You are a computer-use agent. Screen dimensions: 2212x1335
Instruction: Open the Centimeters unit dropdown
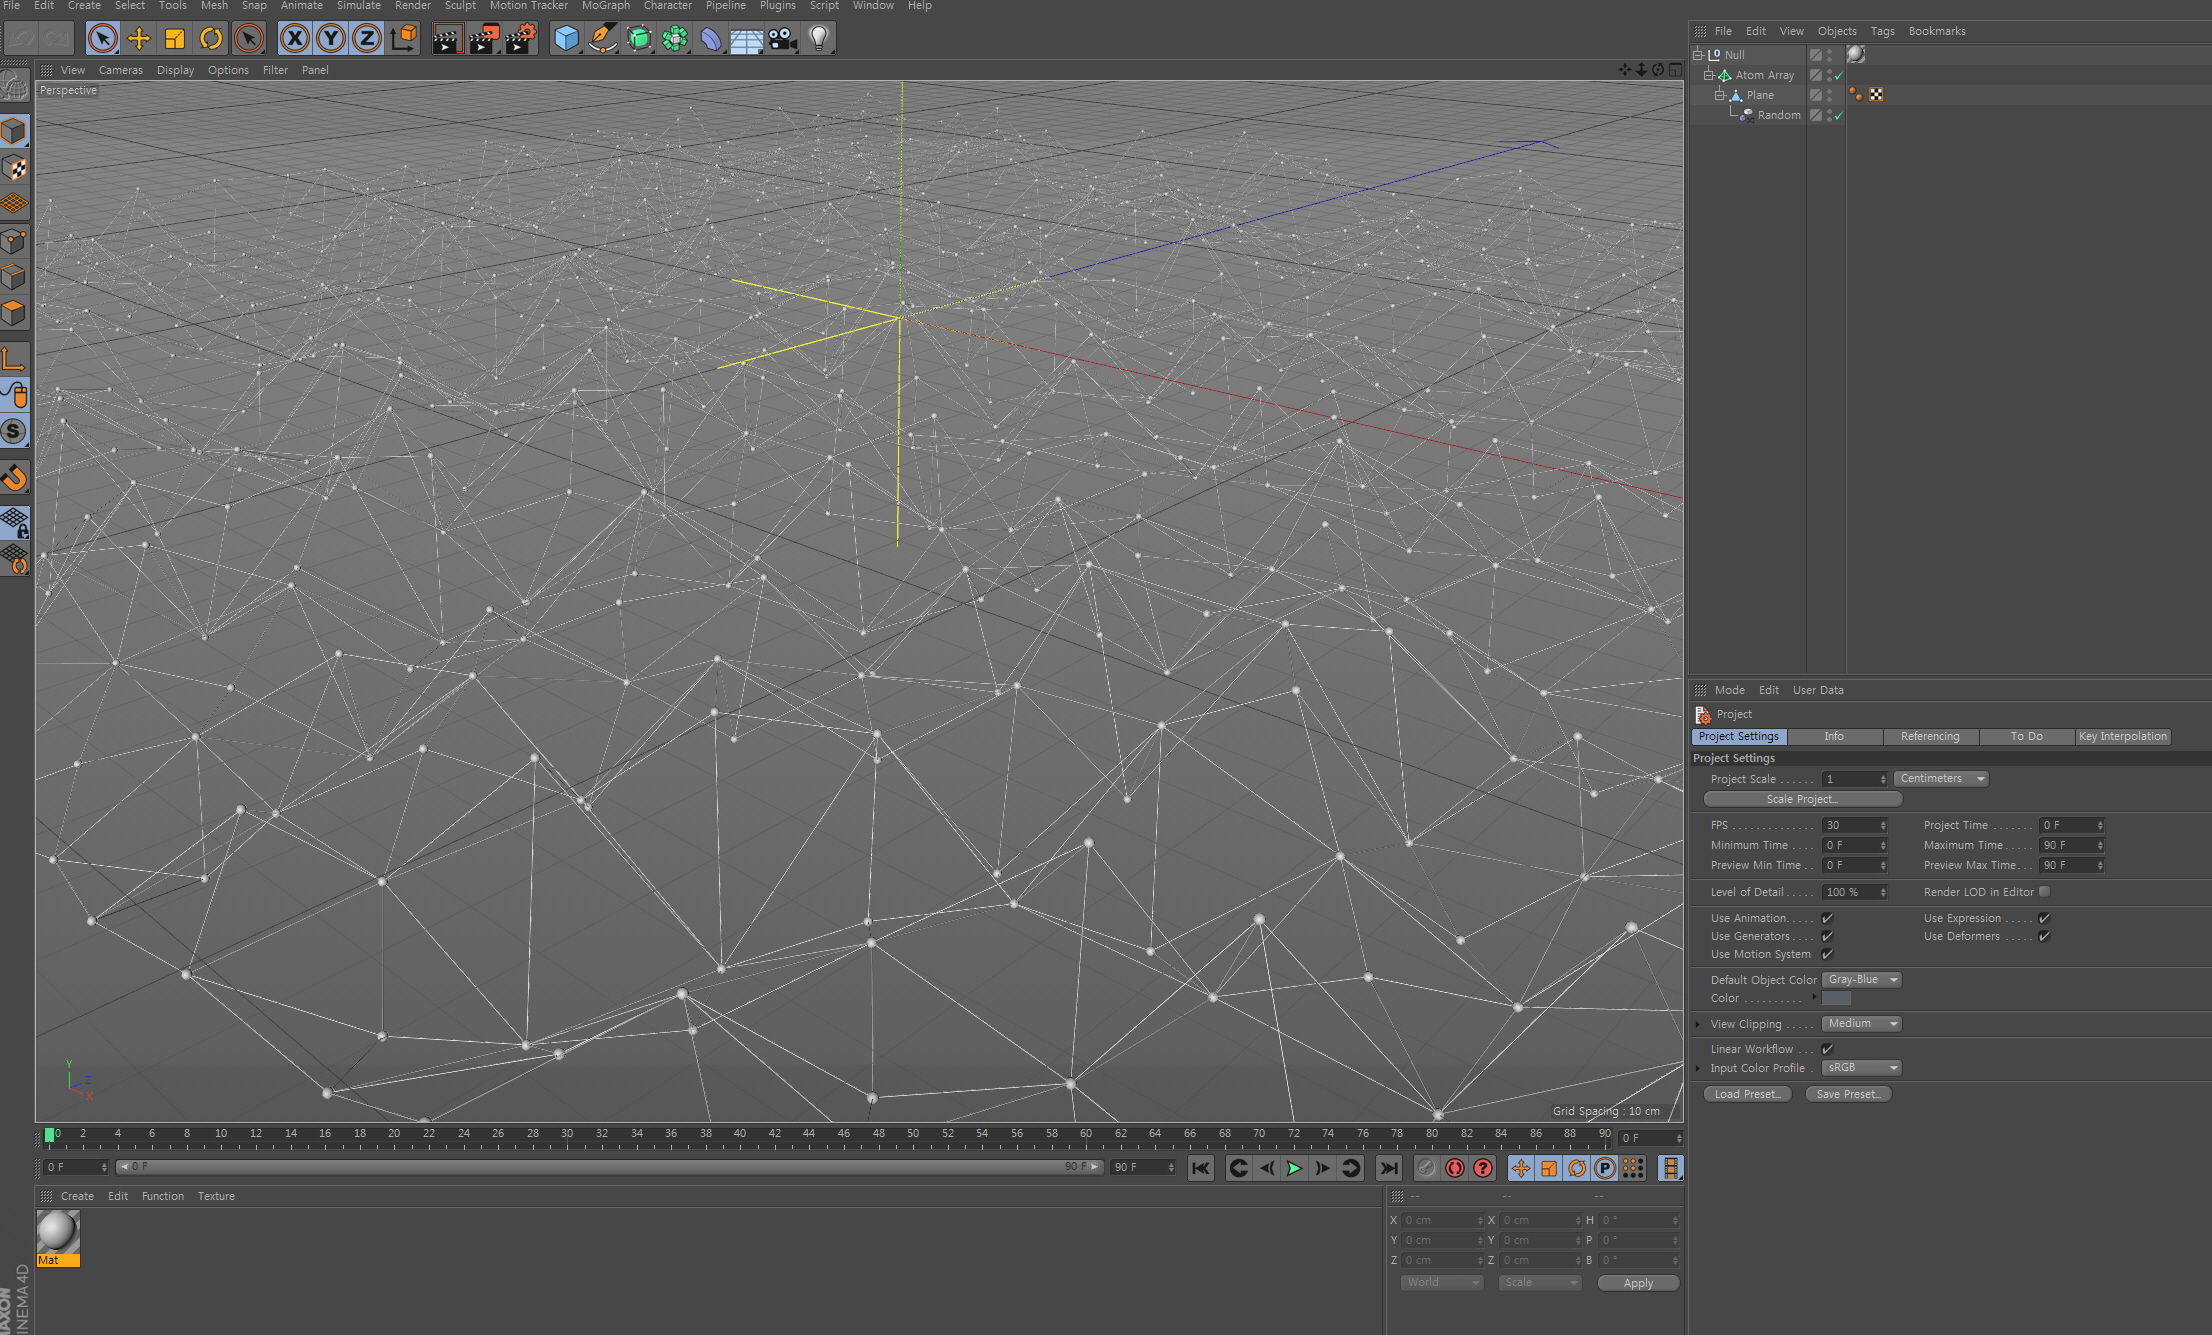[1941, 779]
